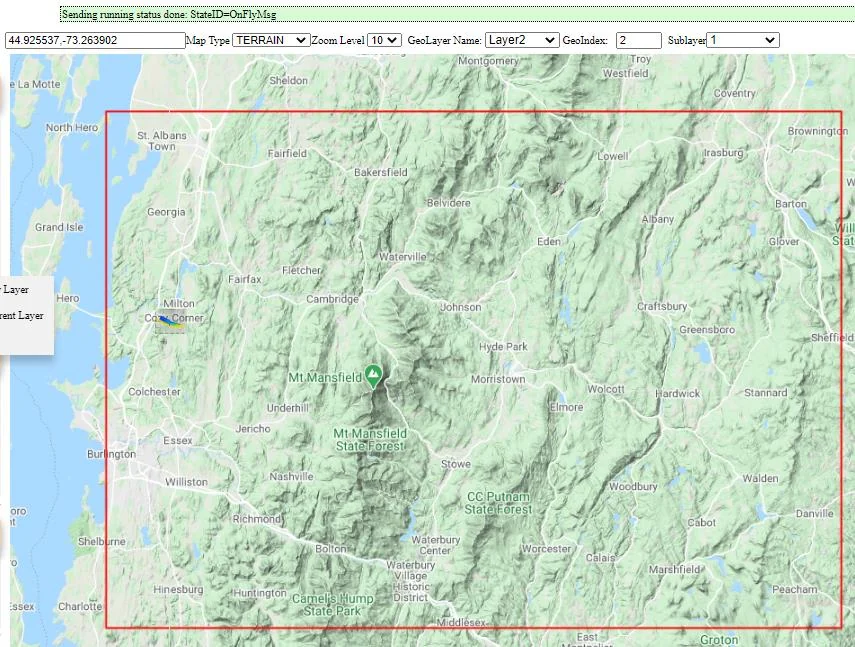Click the Worcester map label
The image size is (855, 647).
tap(546, 548)
